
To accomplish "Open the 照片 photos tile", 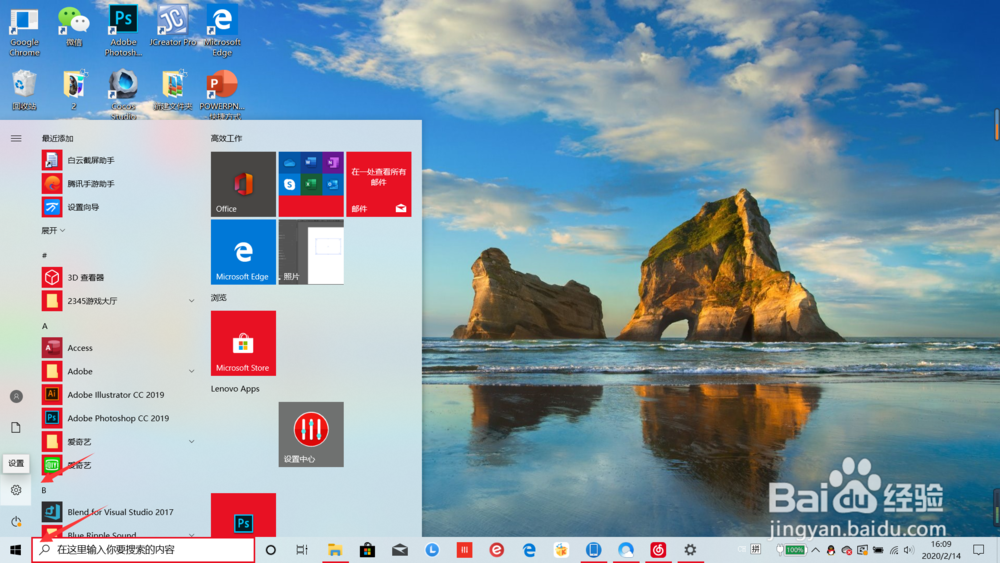I will coord(311,252).
